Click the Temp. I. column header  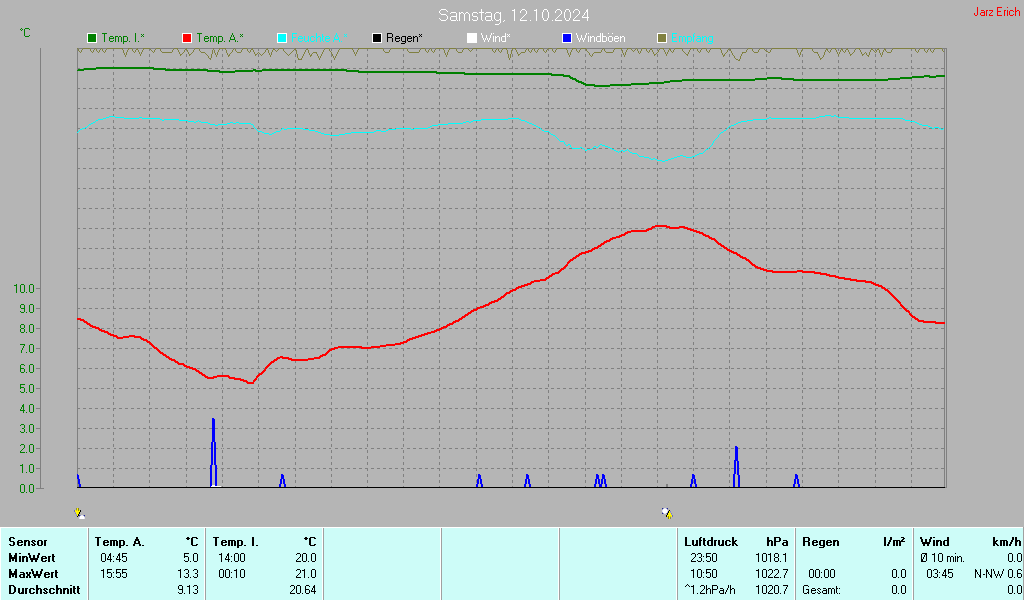(x=235, y=542)
